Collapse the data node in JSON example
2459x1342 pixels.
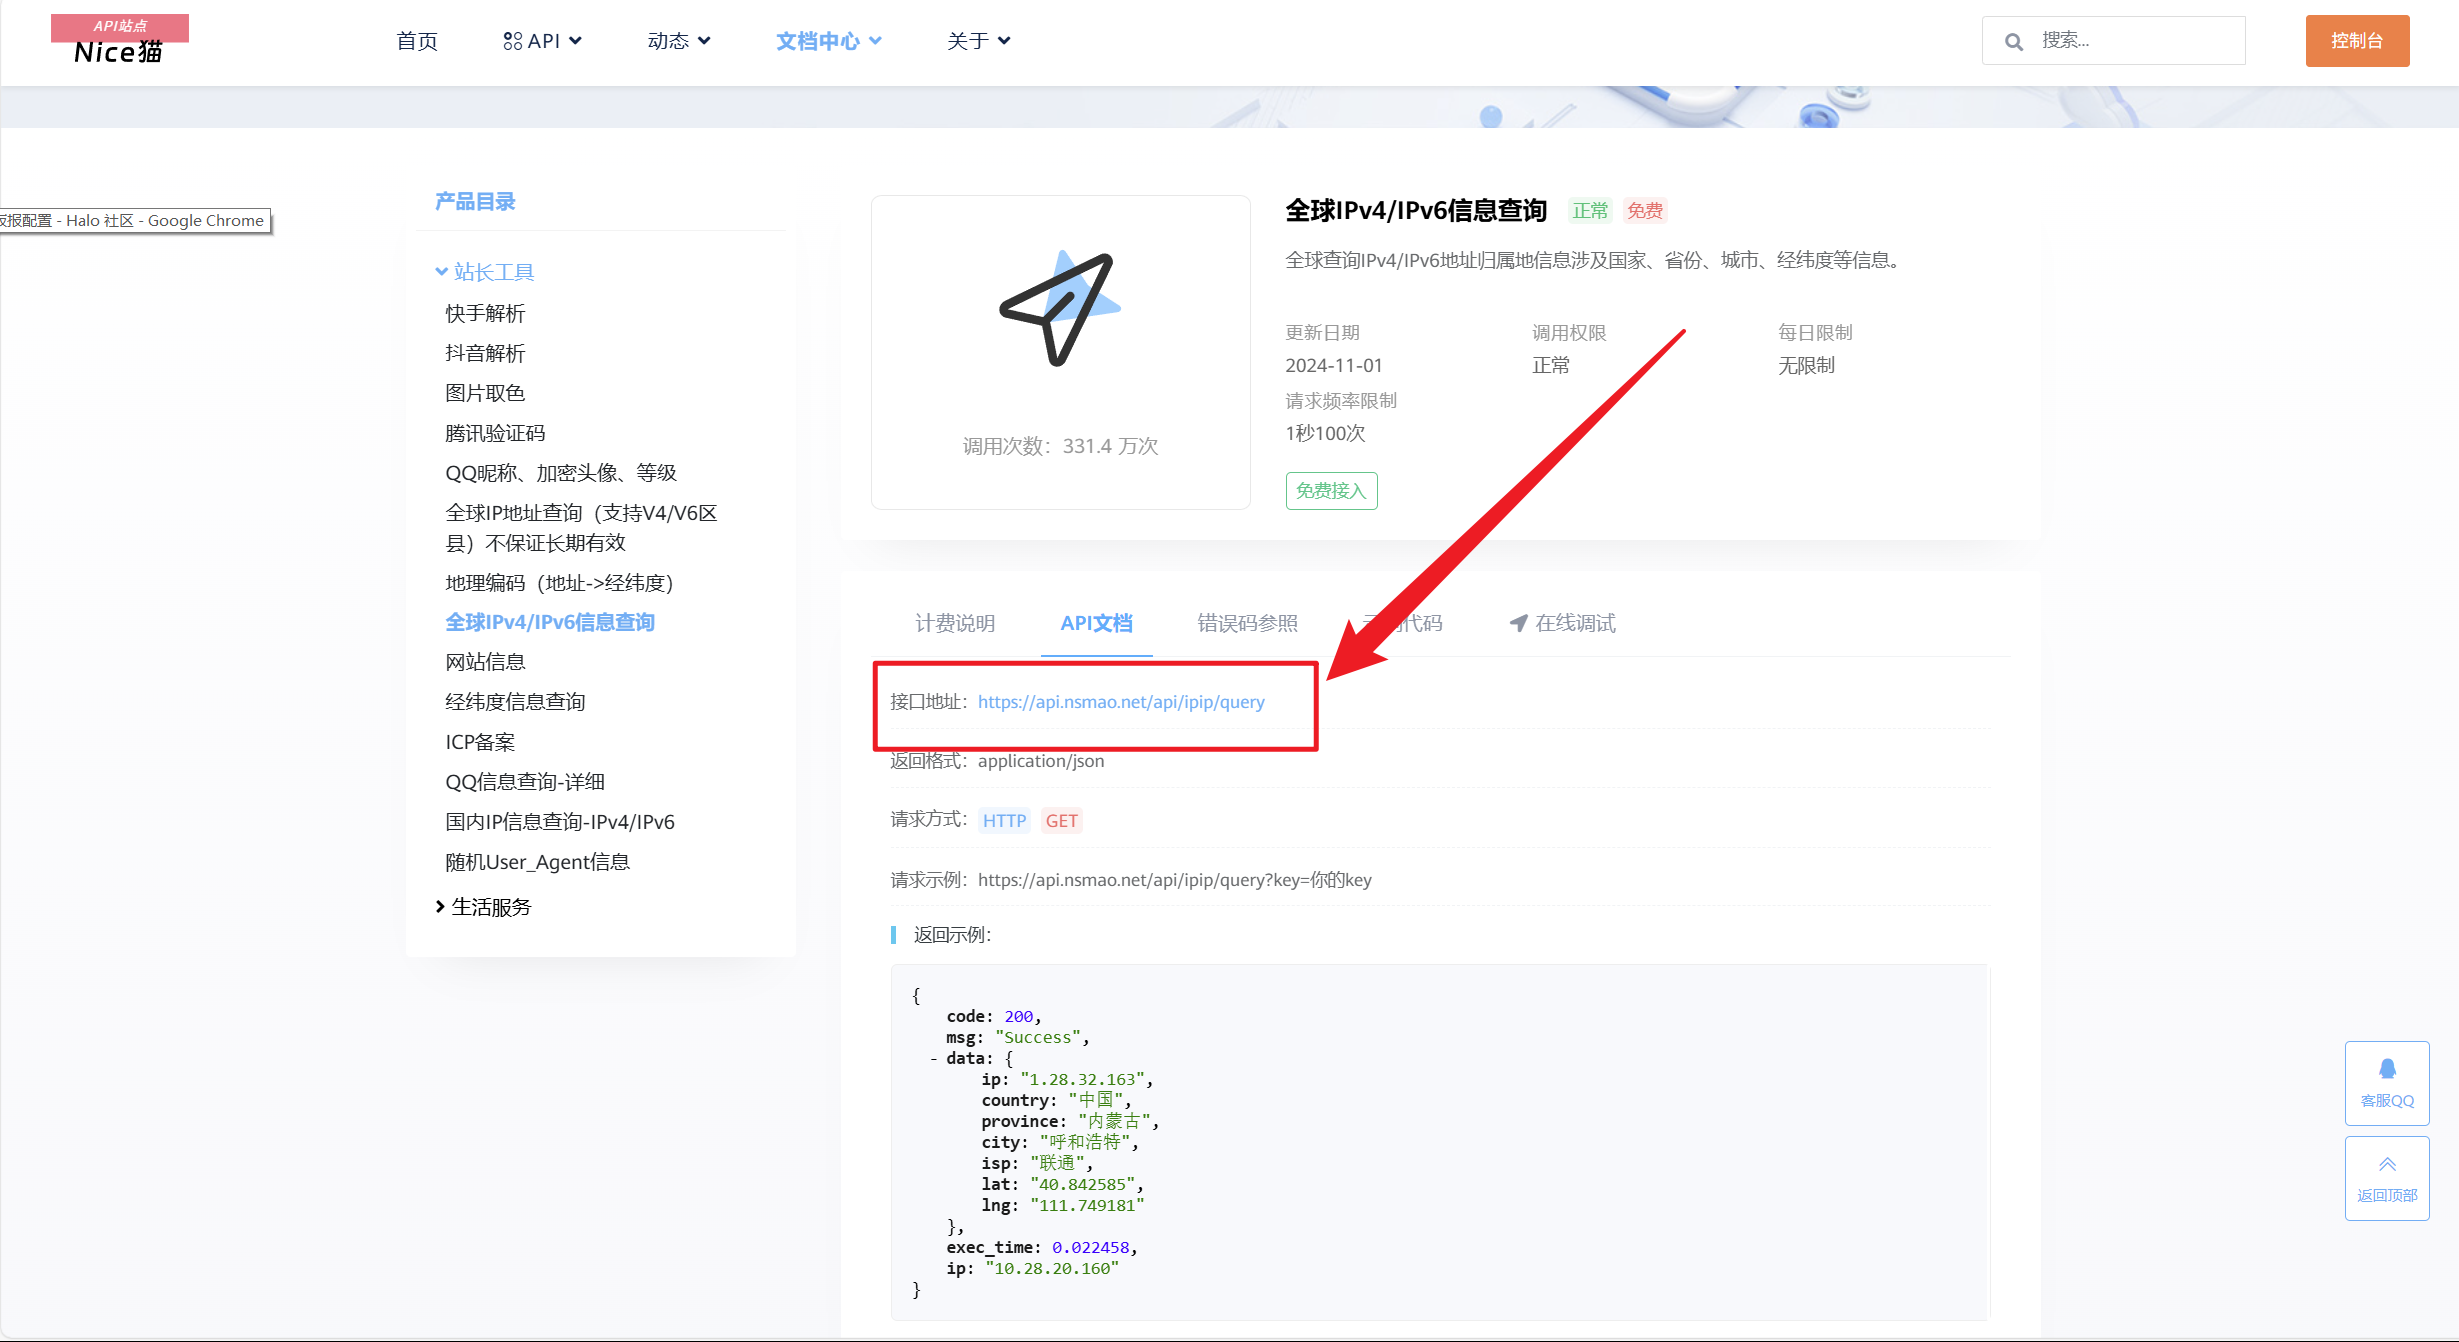(934, 1058)
